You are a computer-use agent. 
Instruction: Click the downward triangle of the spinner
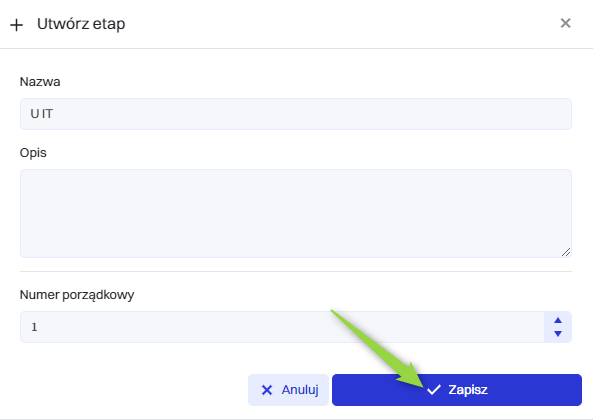click(x=558, y=333)
